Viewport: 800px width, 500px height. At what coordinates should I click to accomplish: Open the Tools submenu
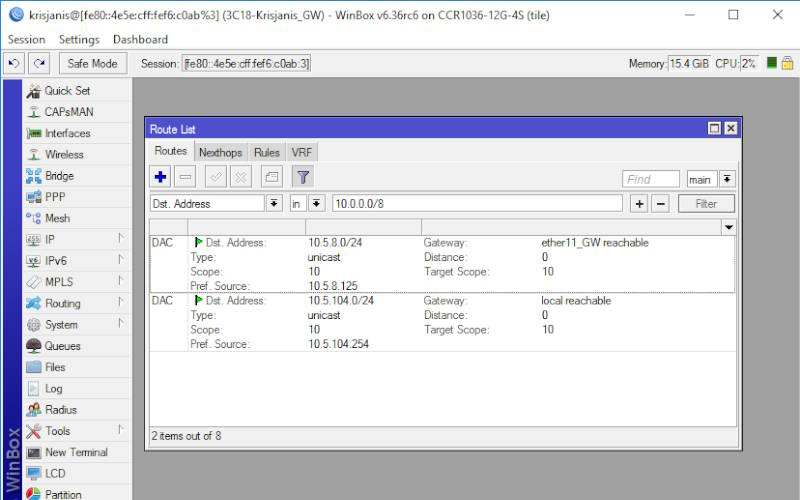click(x=78, y=431)
